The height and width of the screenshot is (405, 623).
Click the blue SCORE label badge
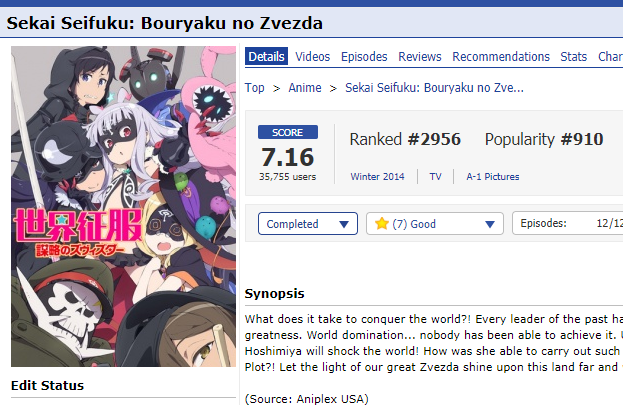point(288,132)
